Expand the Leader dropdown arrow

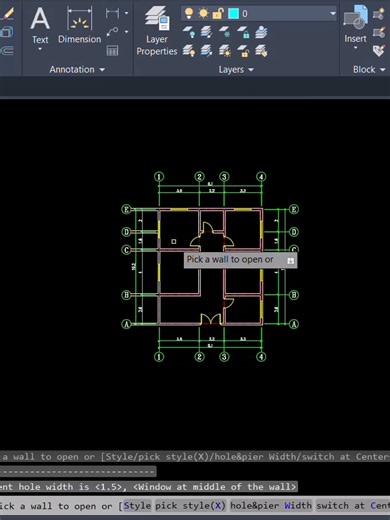(x=126, y=32)
